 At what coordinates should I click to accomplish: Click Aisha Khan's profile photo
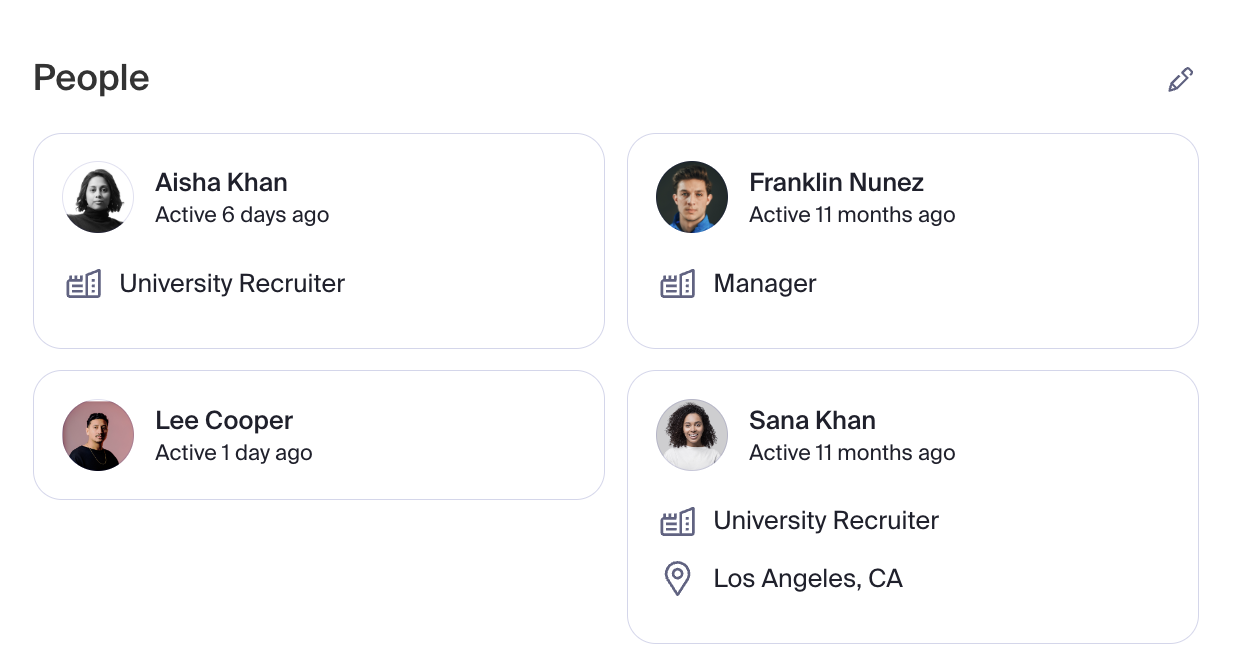point(98,197)
